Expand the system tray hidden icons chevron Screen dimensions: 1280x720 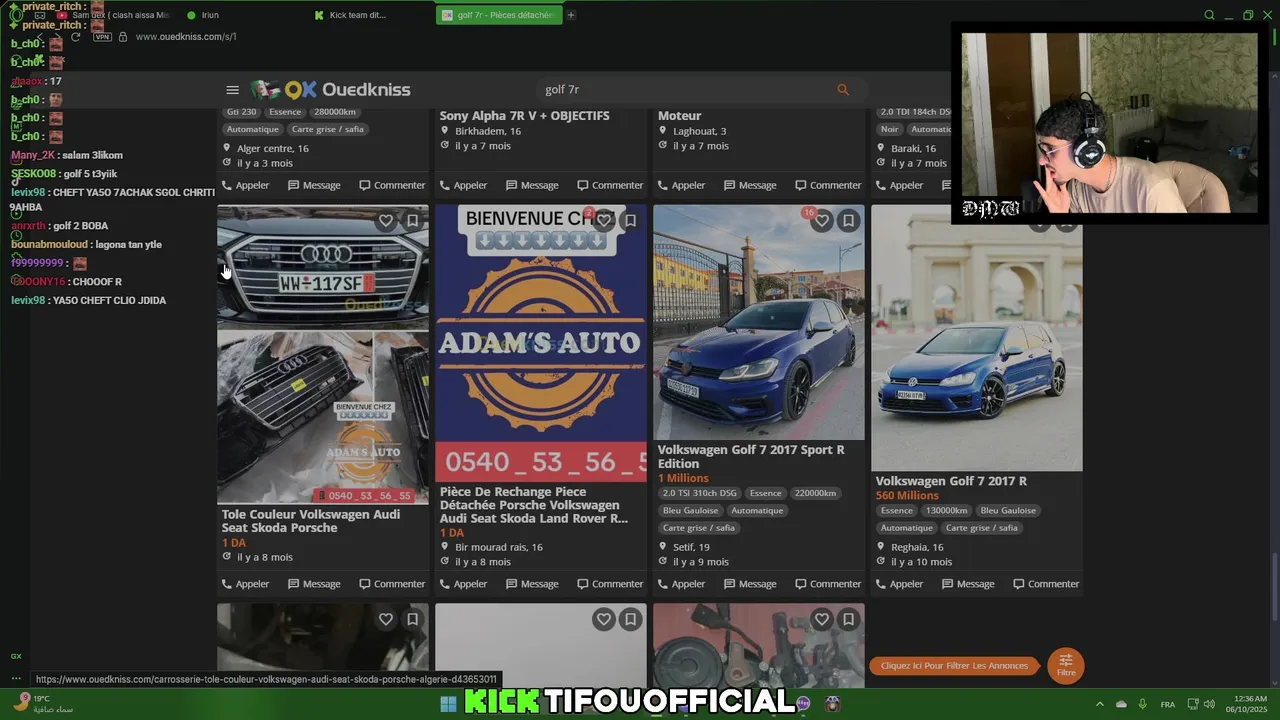[1100, 704]
